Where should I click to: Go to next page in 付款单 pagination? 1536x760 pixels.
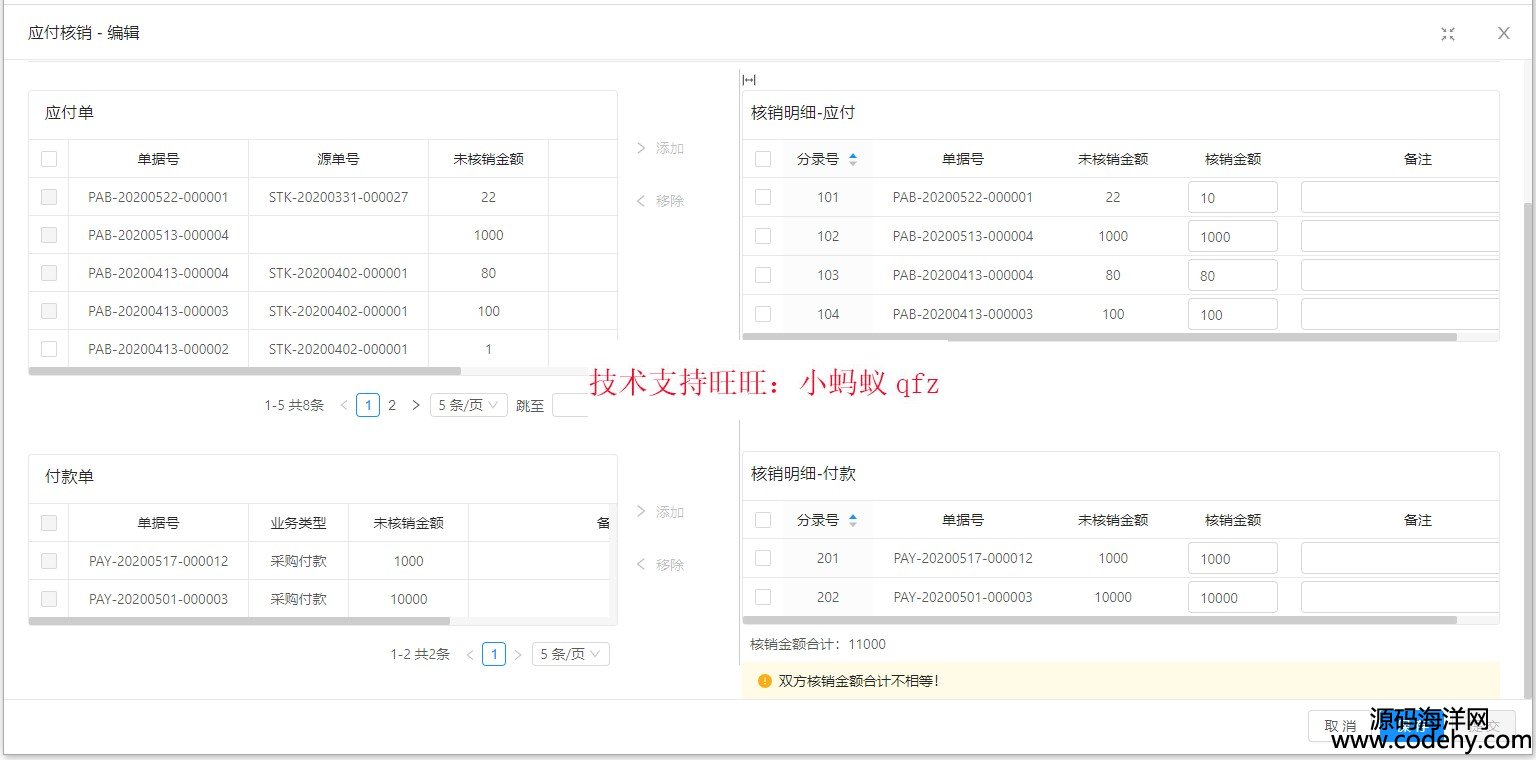[518, 655]
